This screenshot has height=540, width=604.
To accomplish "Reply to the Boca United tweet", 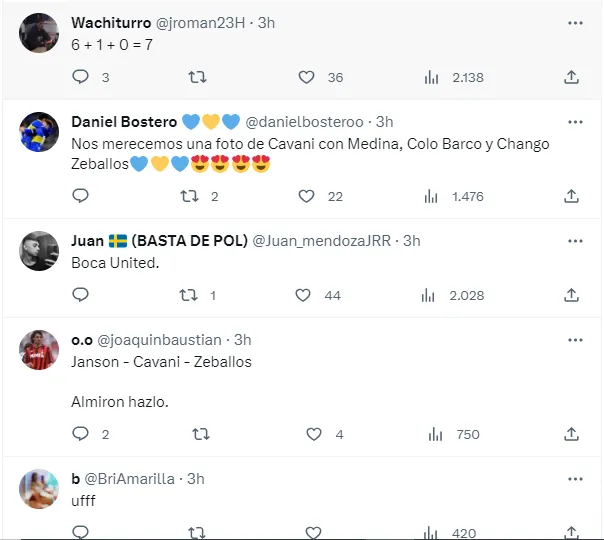I will (81, 295).
